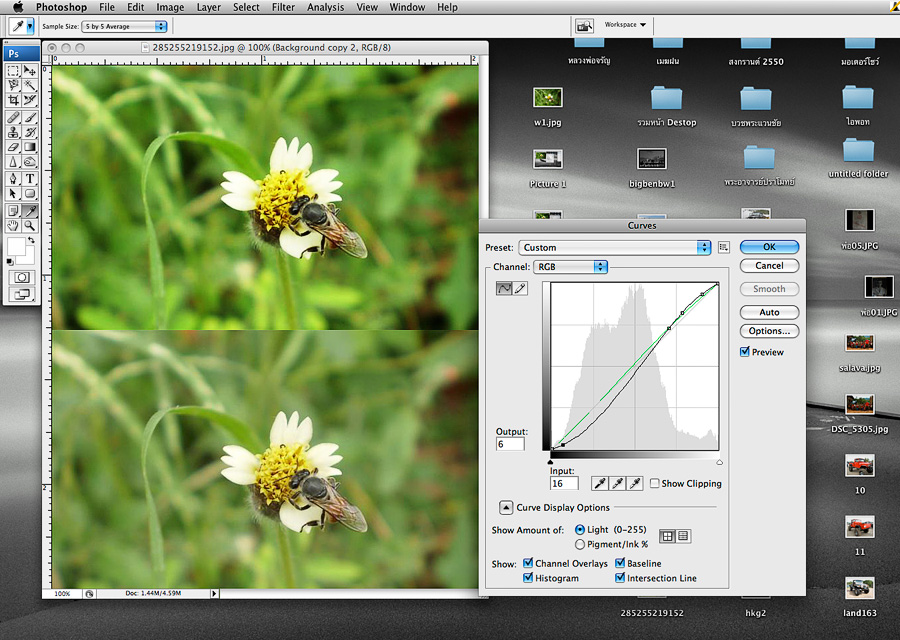Click the Output value field
Screen dimensions: 900x640
click(x=510, y=444)
